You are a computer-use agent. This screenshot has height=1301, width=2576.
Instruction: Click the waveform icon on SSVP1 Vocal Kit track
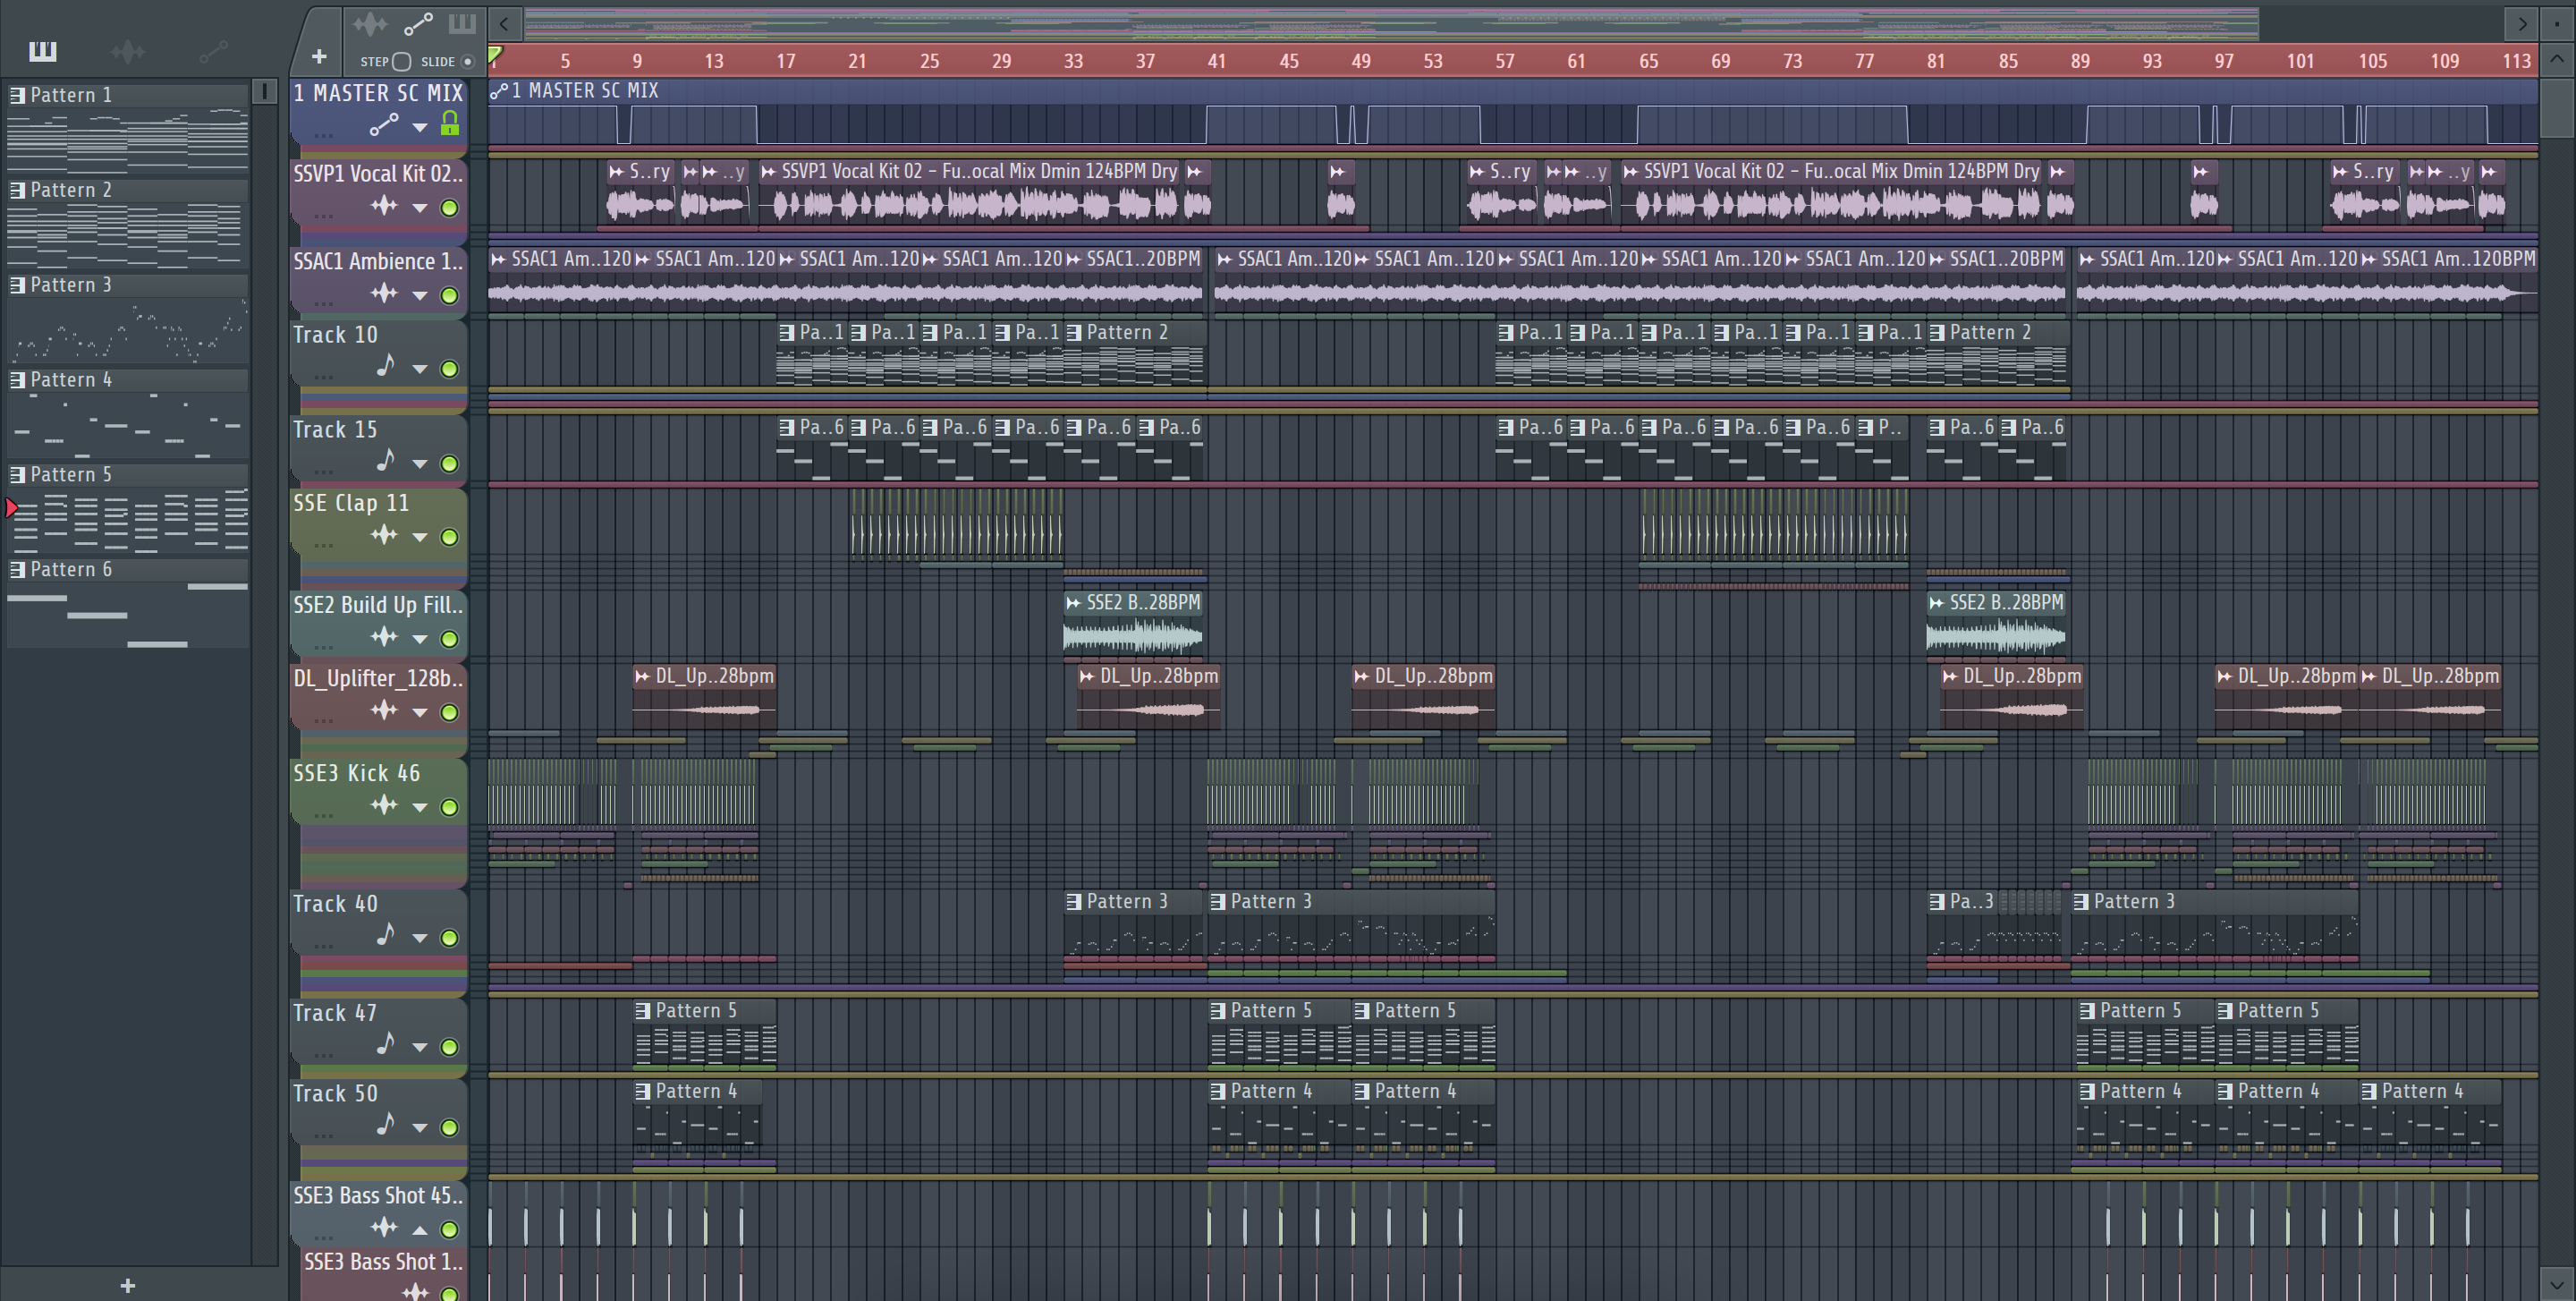click(384, 206)
